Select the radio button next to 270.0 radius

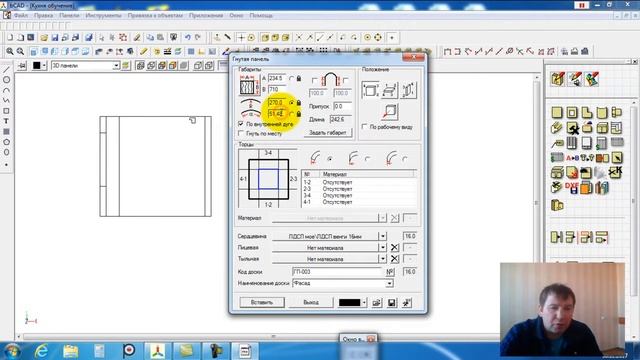pos(291,103)
